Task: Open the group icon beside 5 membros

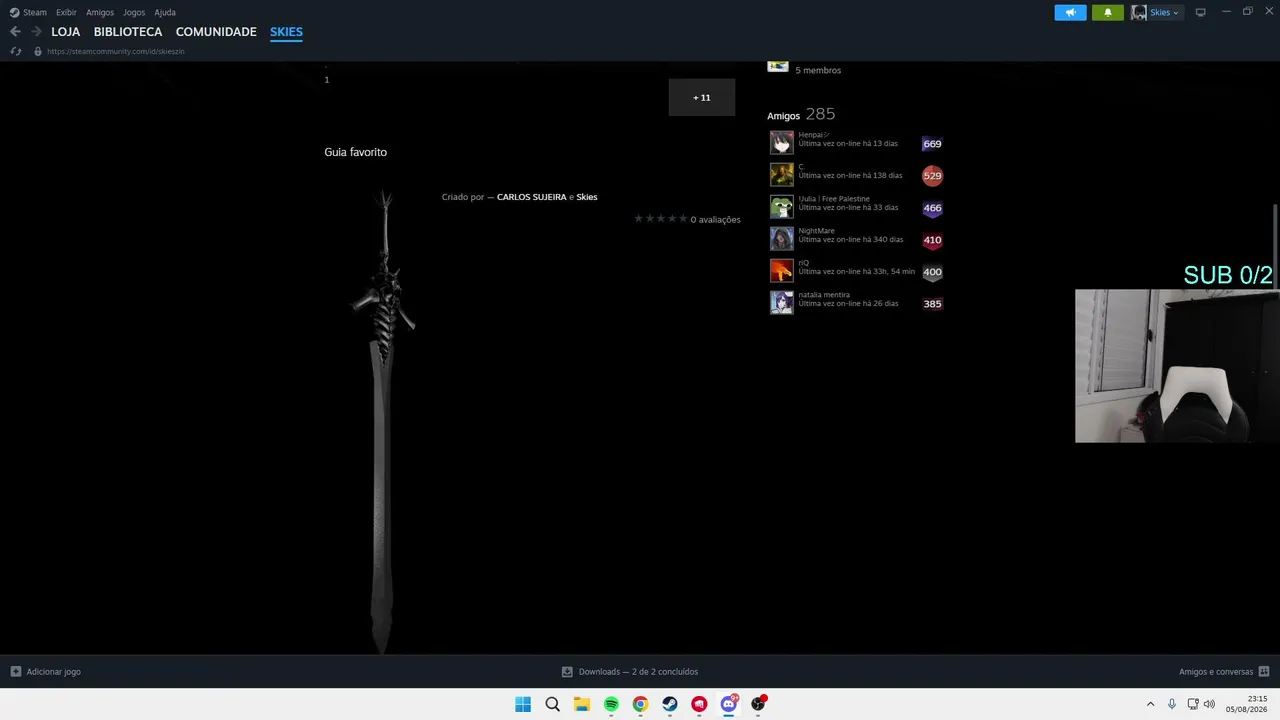Action: (778, 65)
